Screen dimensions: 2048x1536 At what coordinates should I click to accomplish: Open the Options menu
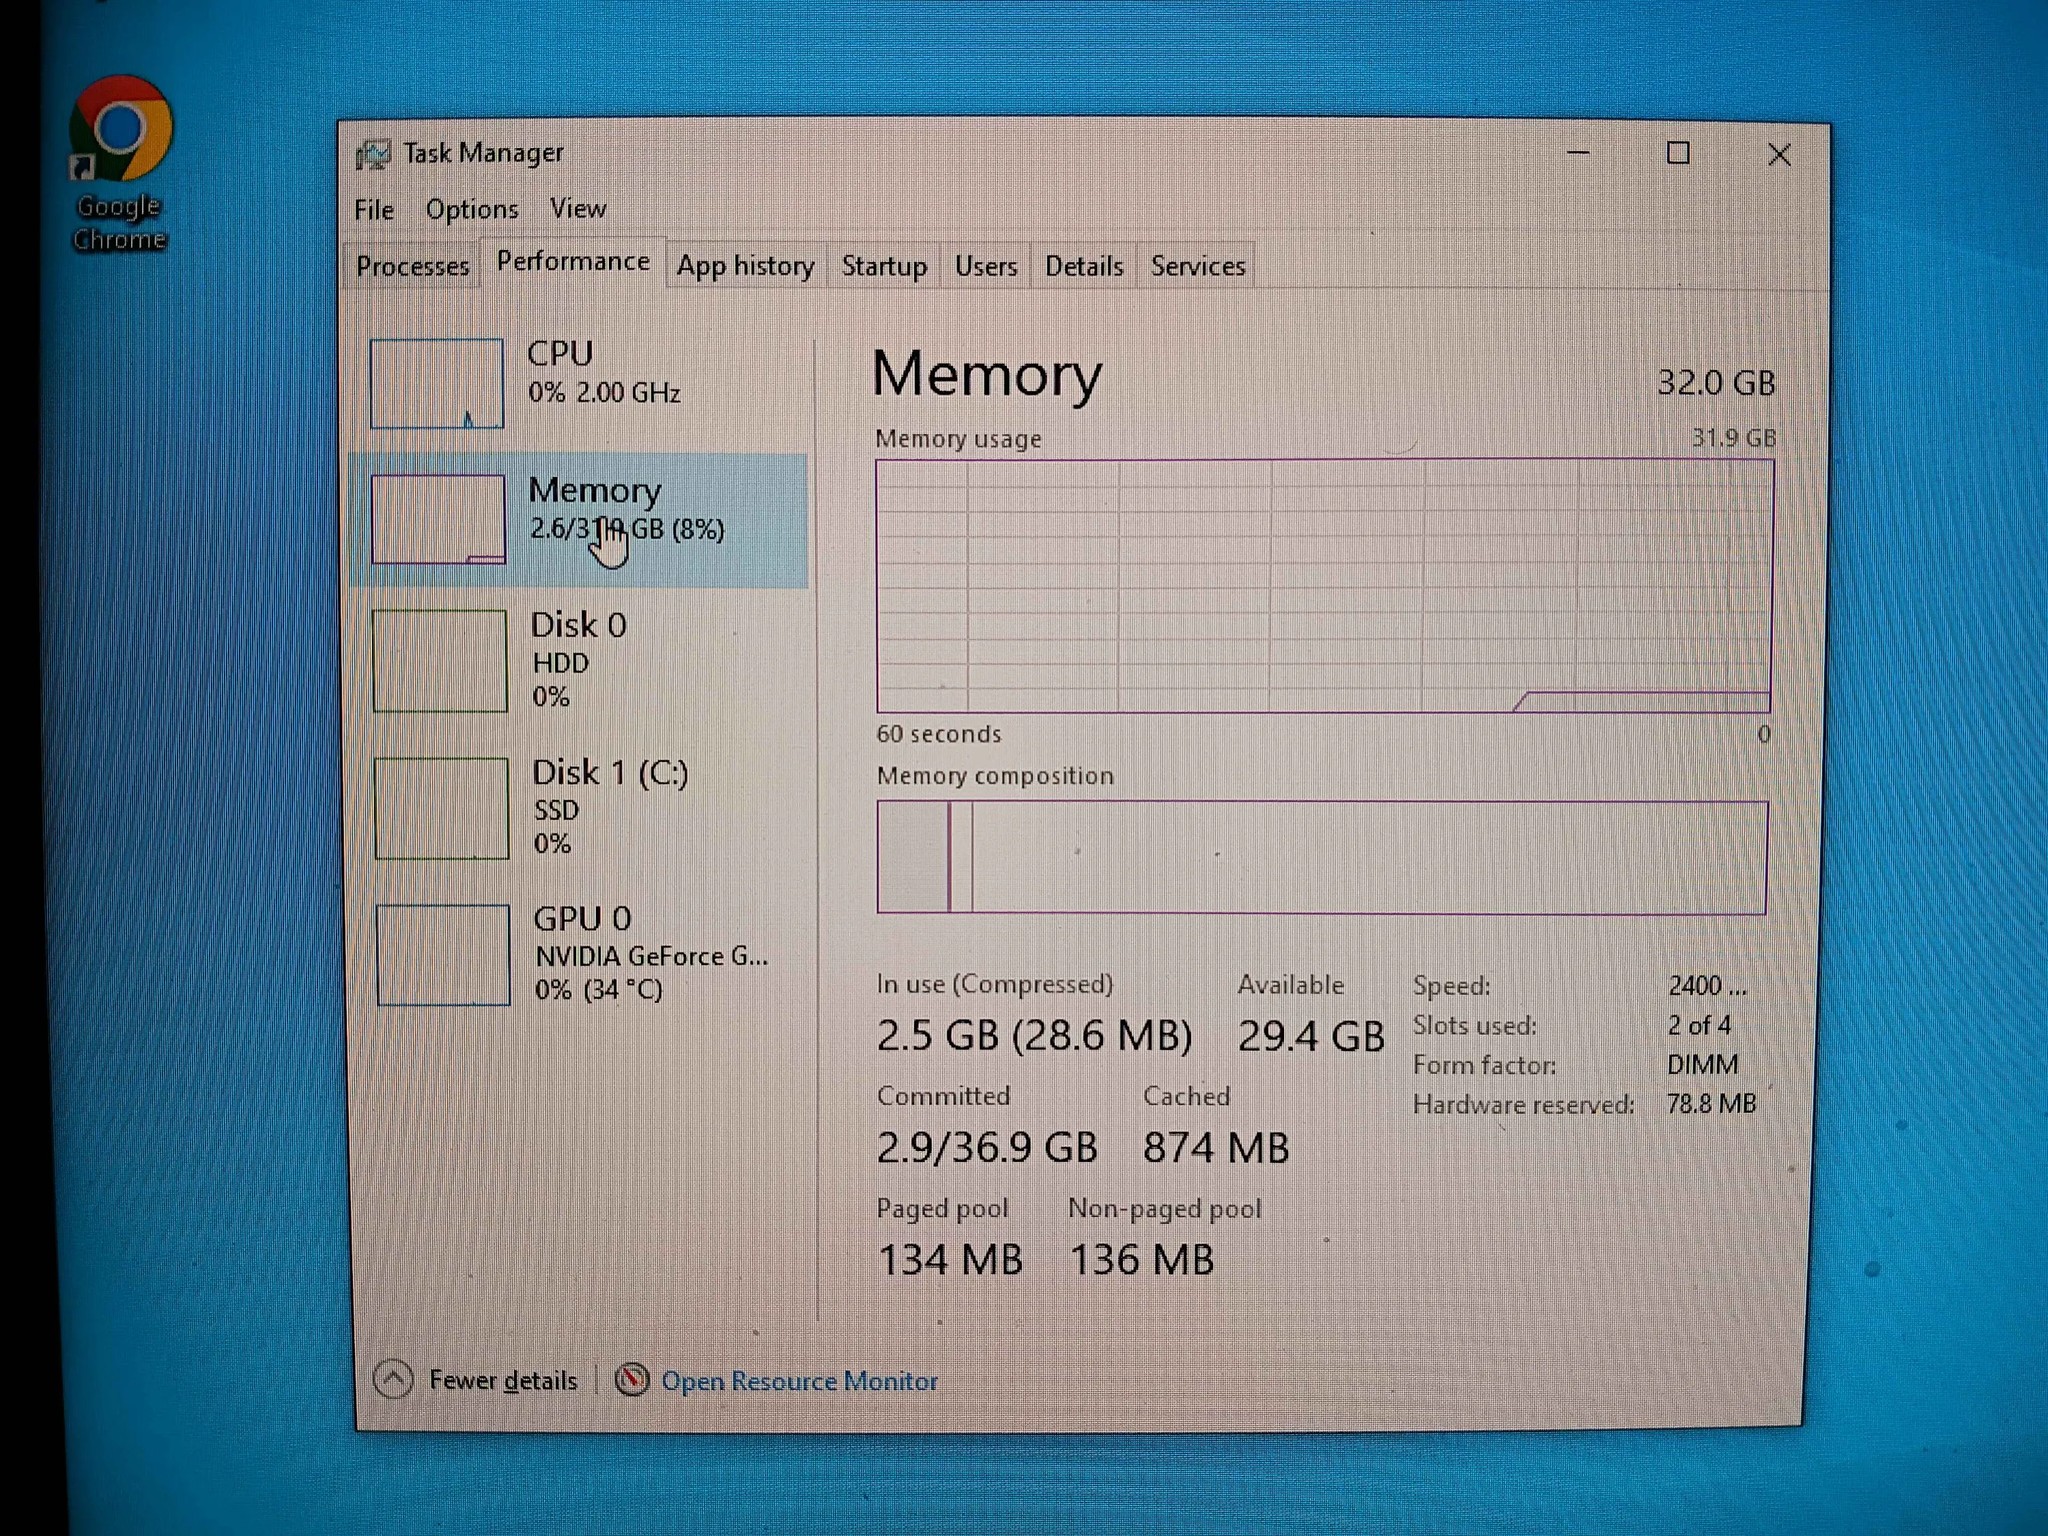coord(472,209)
